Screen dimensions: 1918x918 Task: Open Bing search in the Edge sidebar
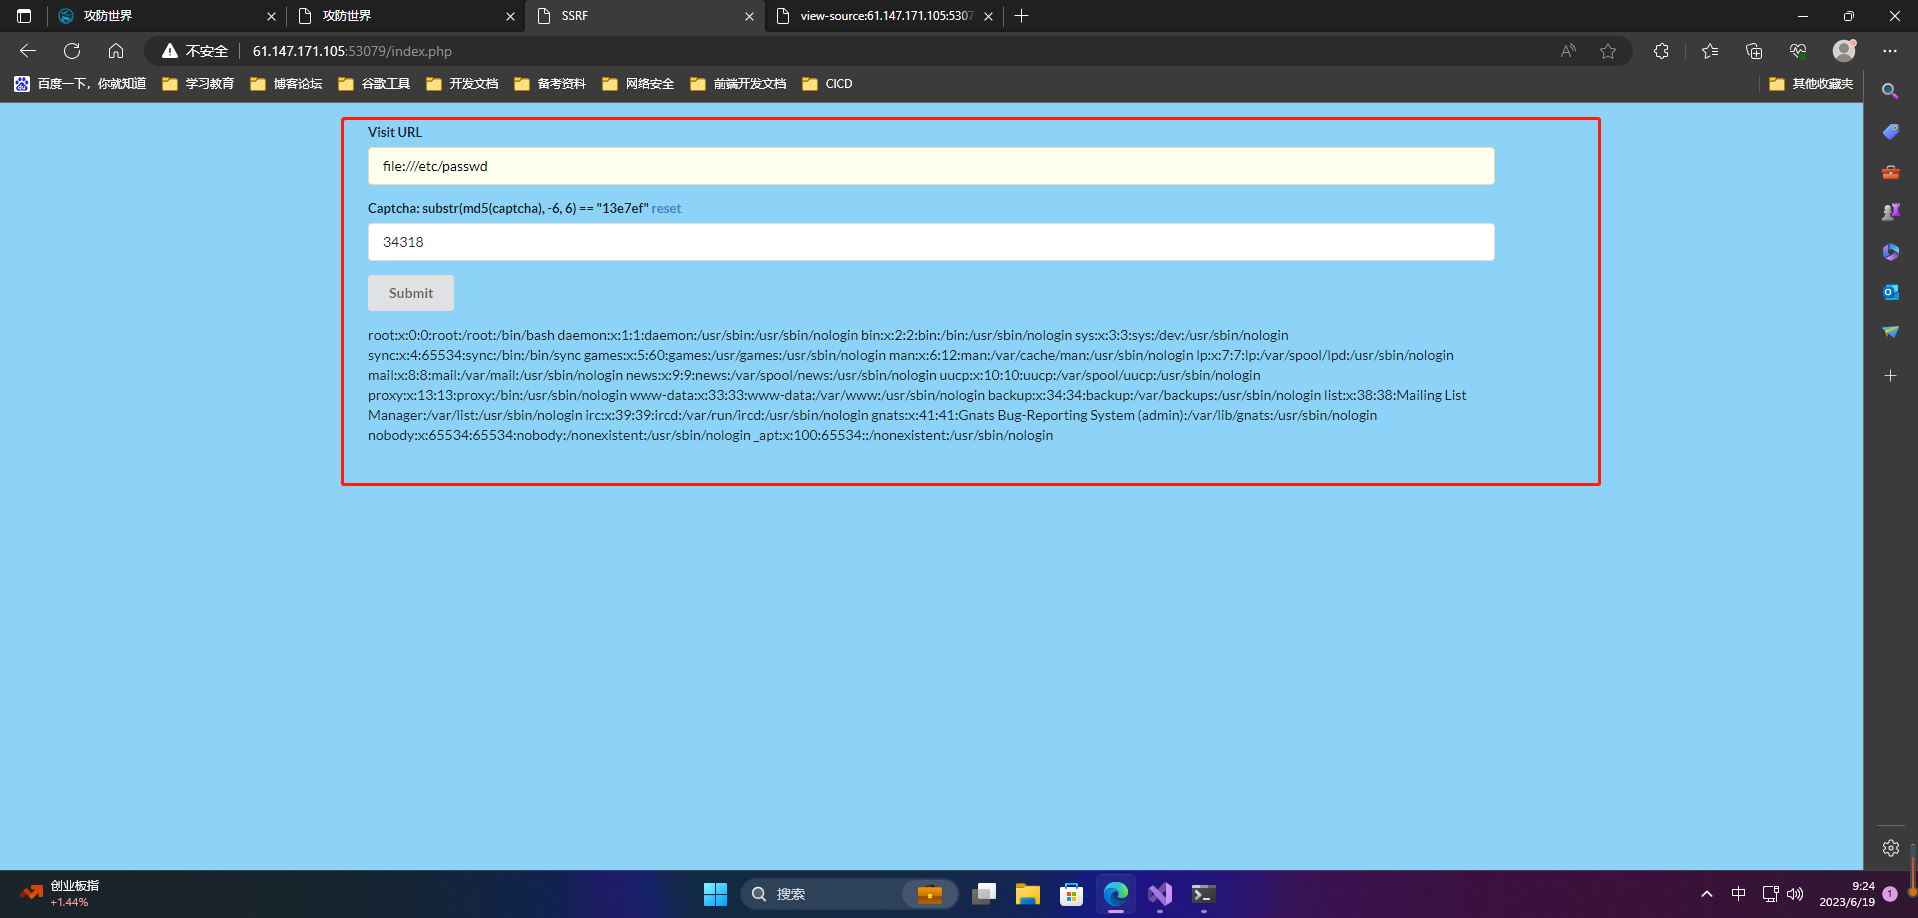pyautogui.click(x=1890, y=91)
